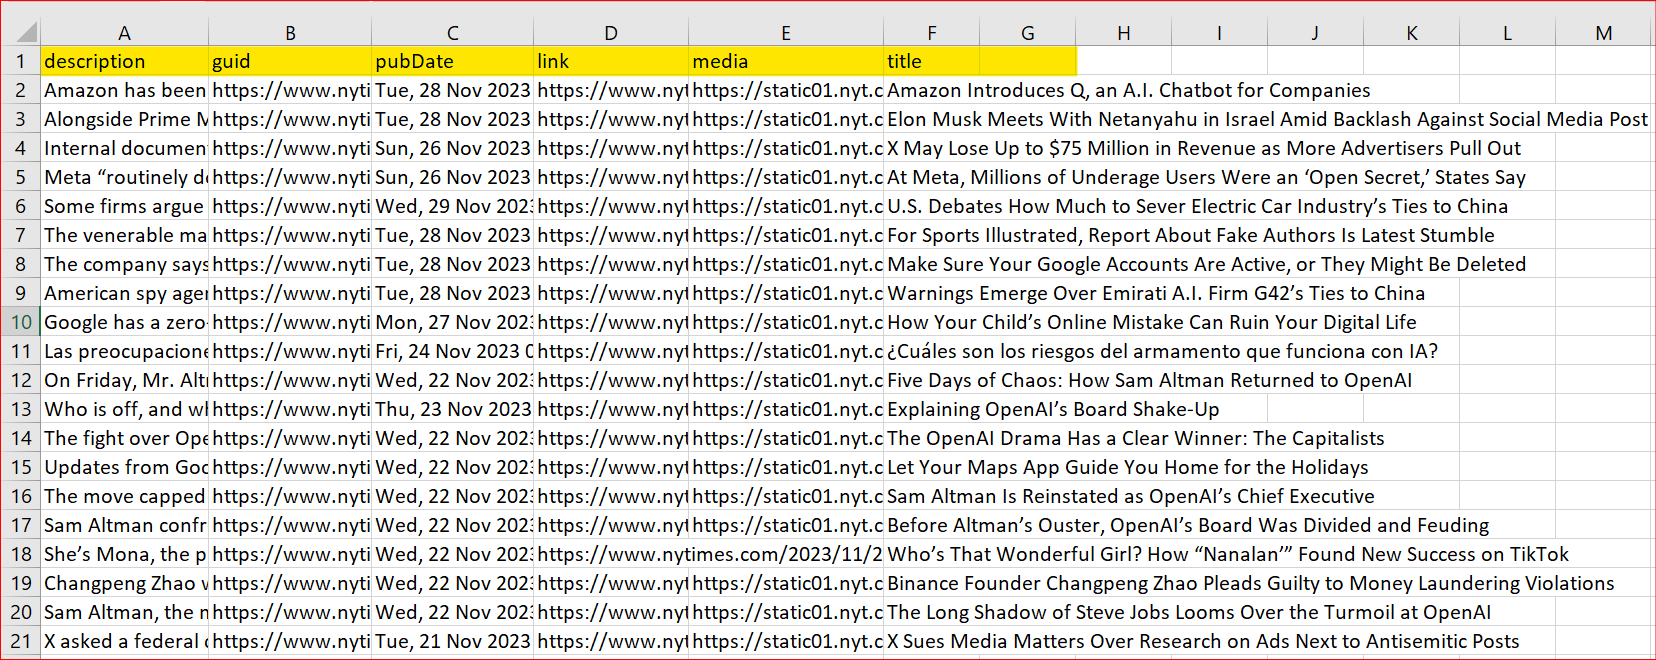Viewport: 1656px width, 660px height.
Task: Click description cell 'The venerable ma'
Action: pos(124,235)
